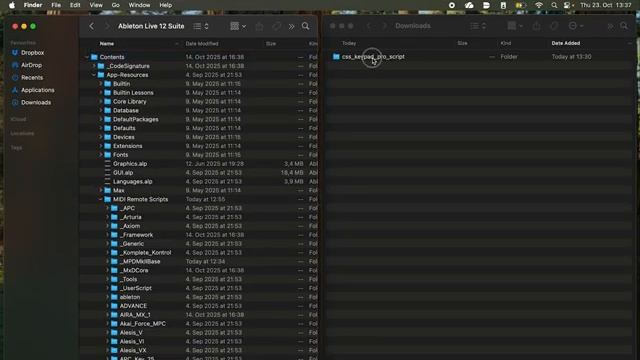
Task: Open the View menu
Action: tap(96, 5)
